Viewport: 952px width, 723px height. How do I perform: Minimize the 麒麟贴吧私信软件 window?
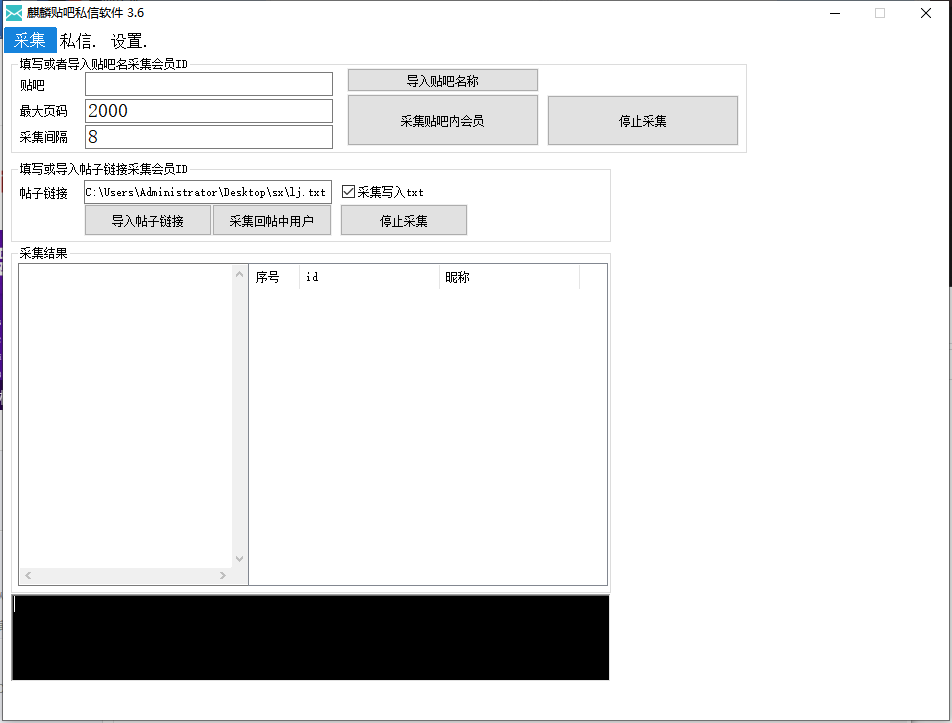pyautogui.click(x=835, y=13)
